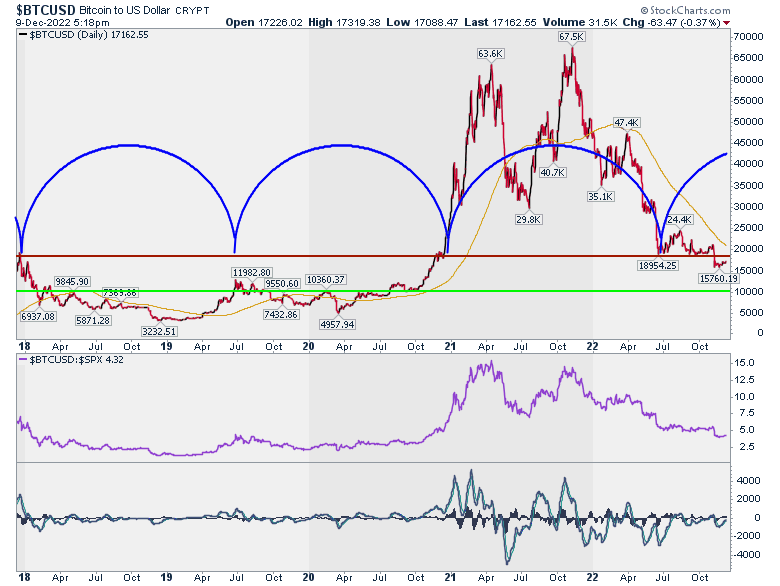780x586 pixels.
Task: Click the 5871.28 price label
Action: click(93, 320)
